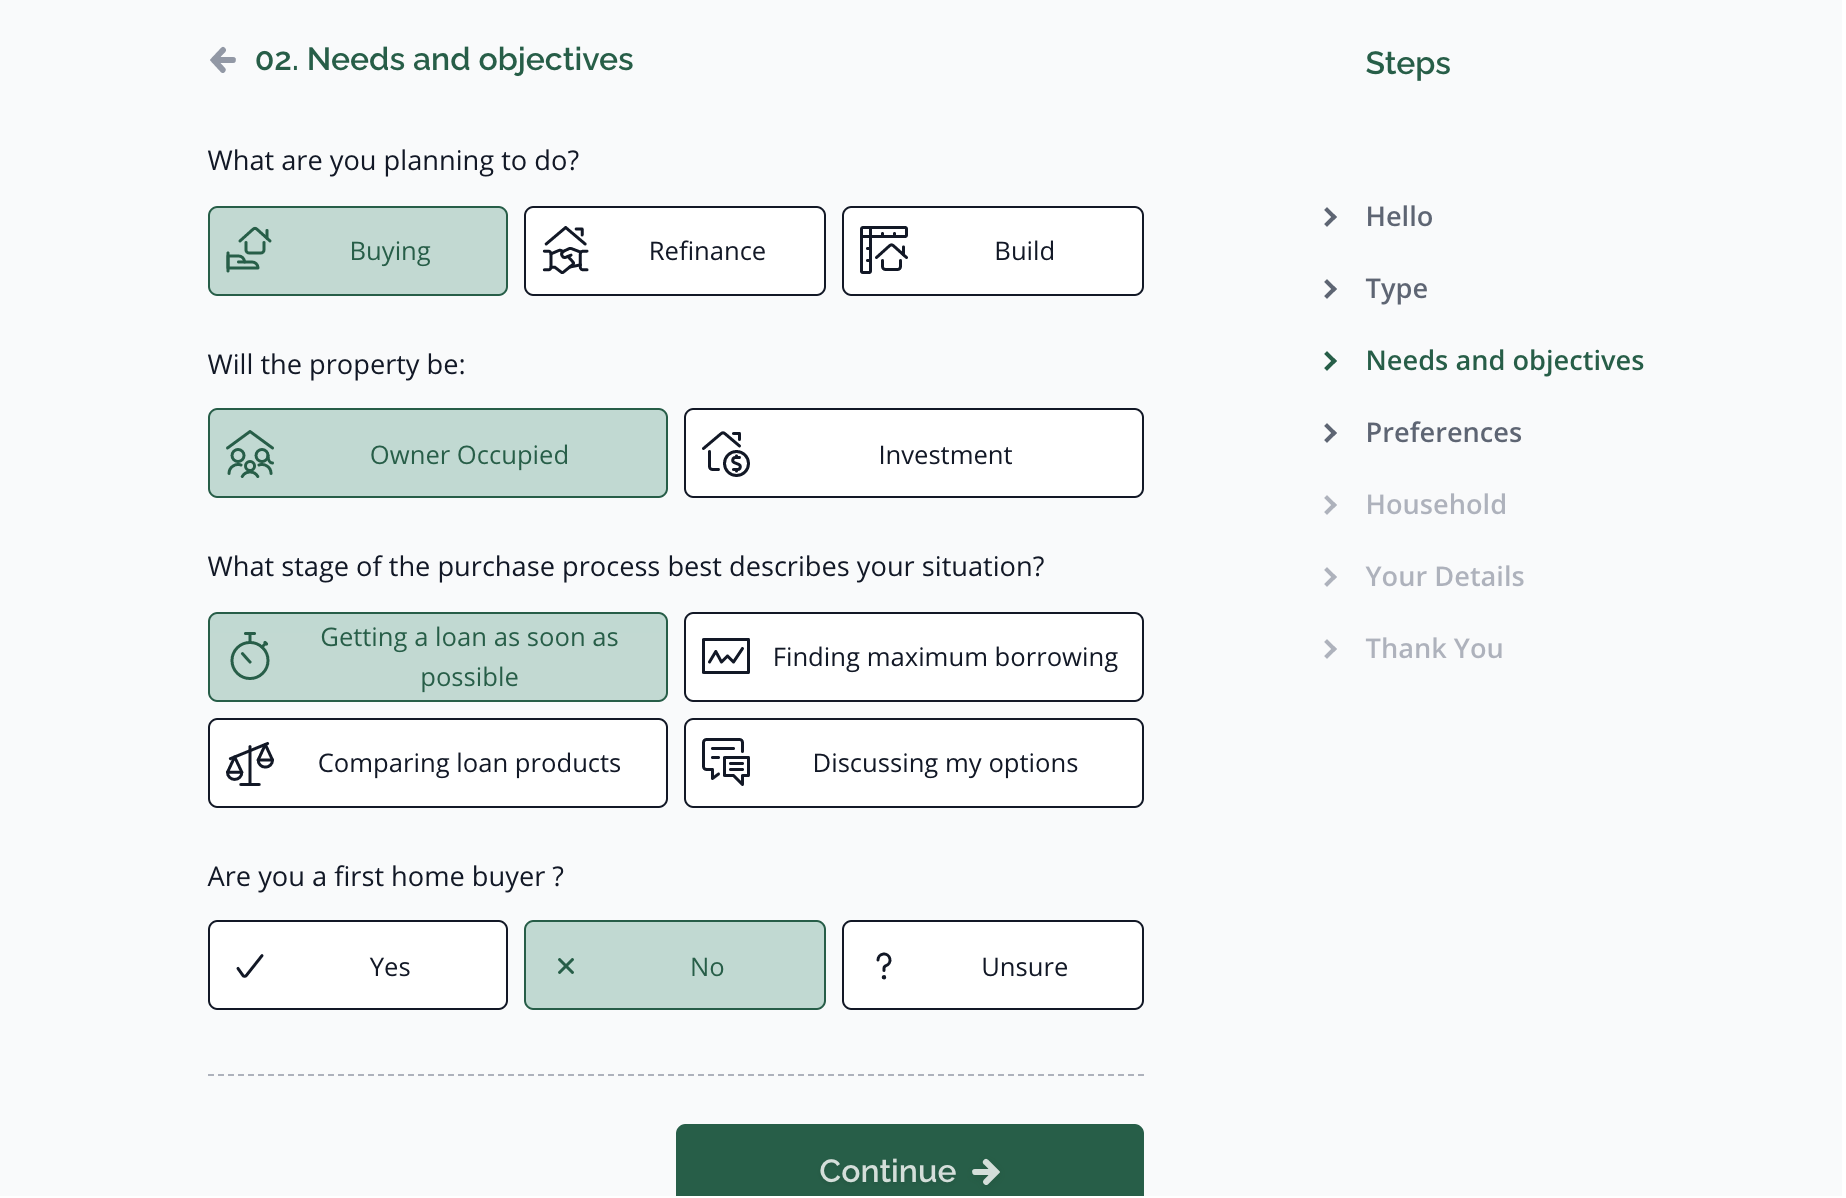Click the Refinance handshake house icon
Viewport: 1846px width, 1198px height.
(566, 250)
